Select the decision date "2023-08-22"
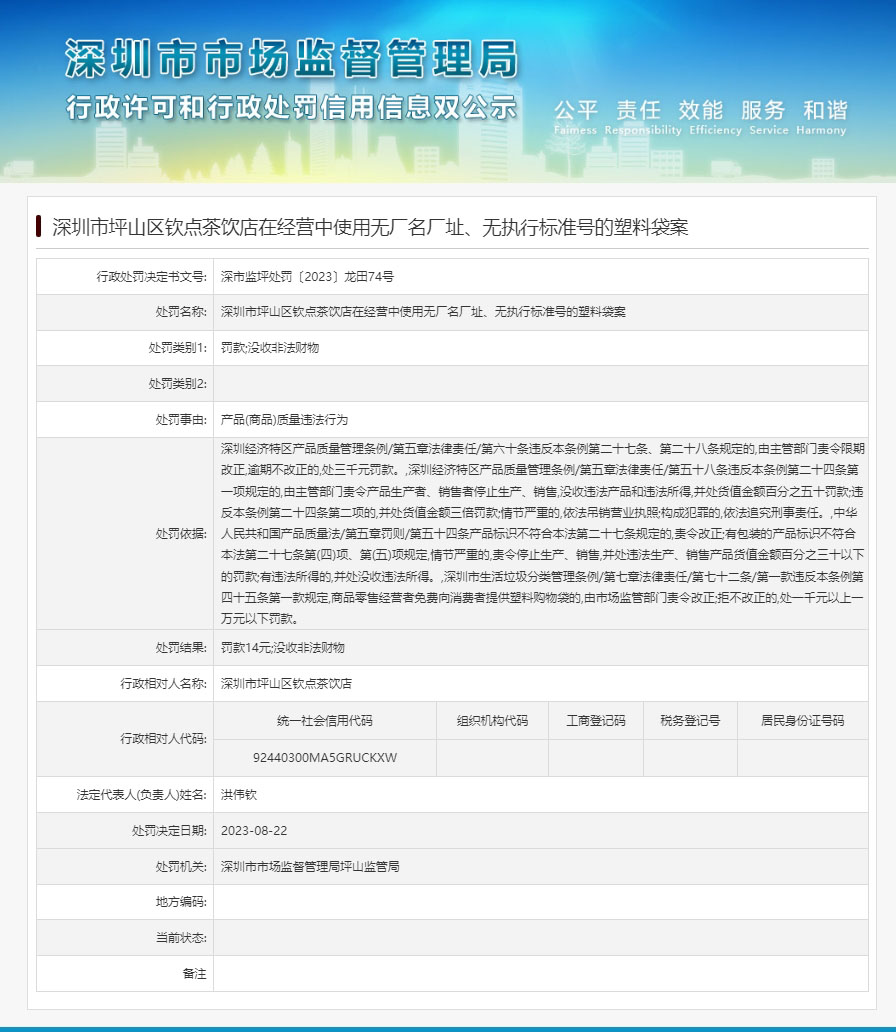896x1032 pixels. click(254, 831)
